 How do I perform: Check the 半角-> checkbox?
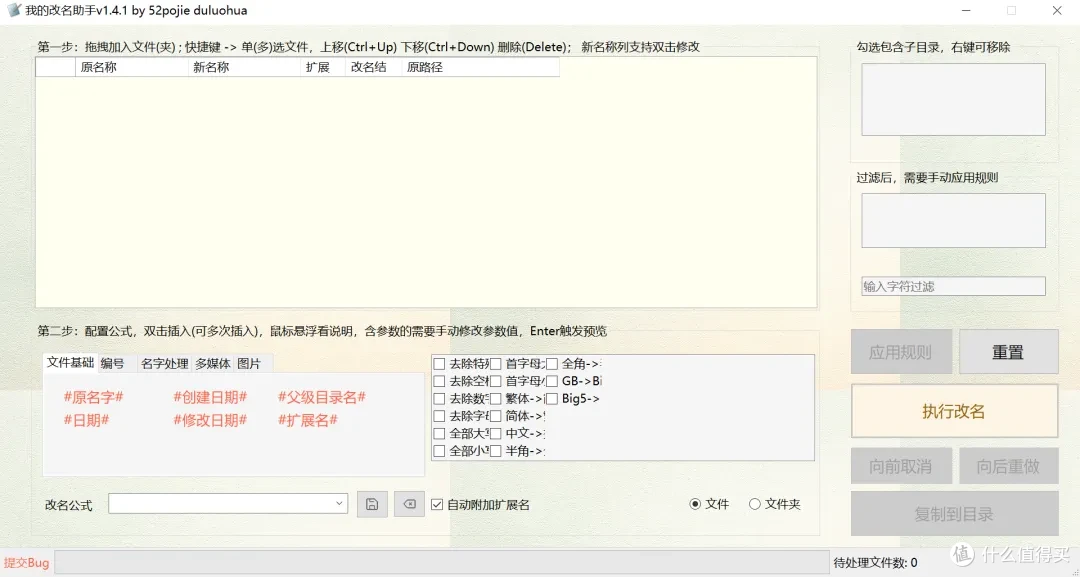tap(495, 451)
